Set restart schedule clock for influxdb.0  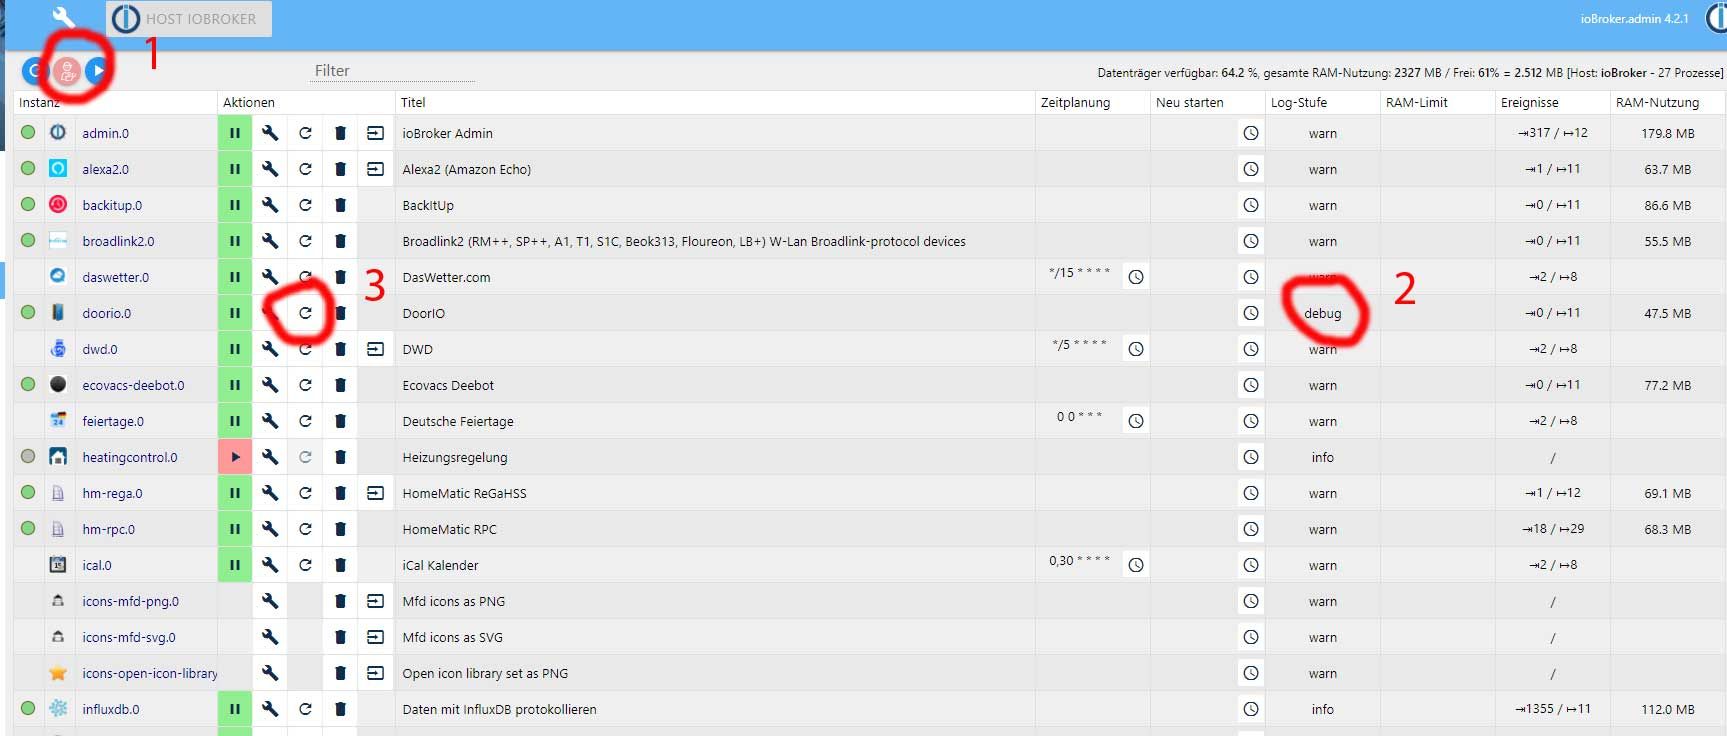click(1251, 709)
